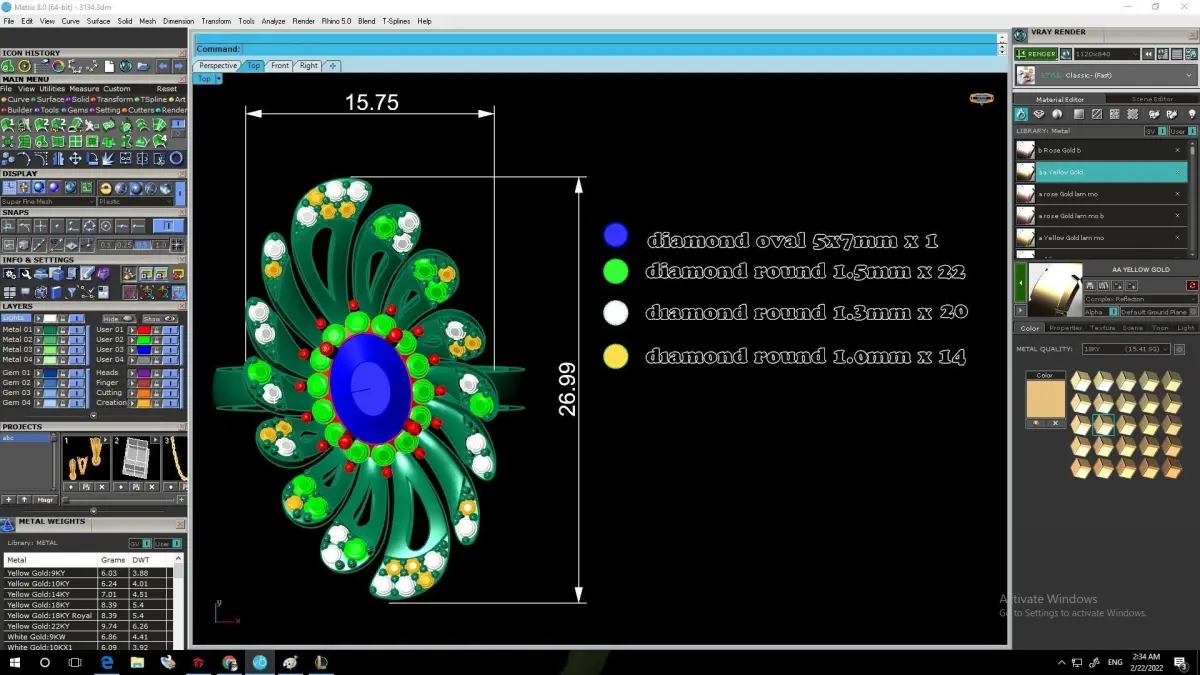Open the Complex Reflection dropdown
This screenshot has height=675, width=1200.
pyautogui.click(x=1141, y=299)
